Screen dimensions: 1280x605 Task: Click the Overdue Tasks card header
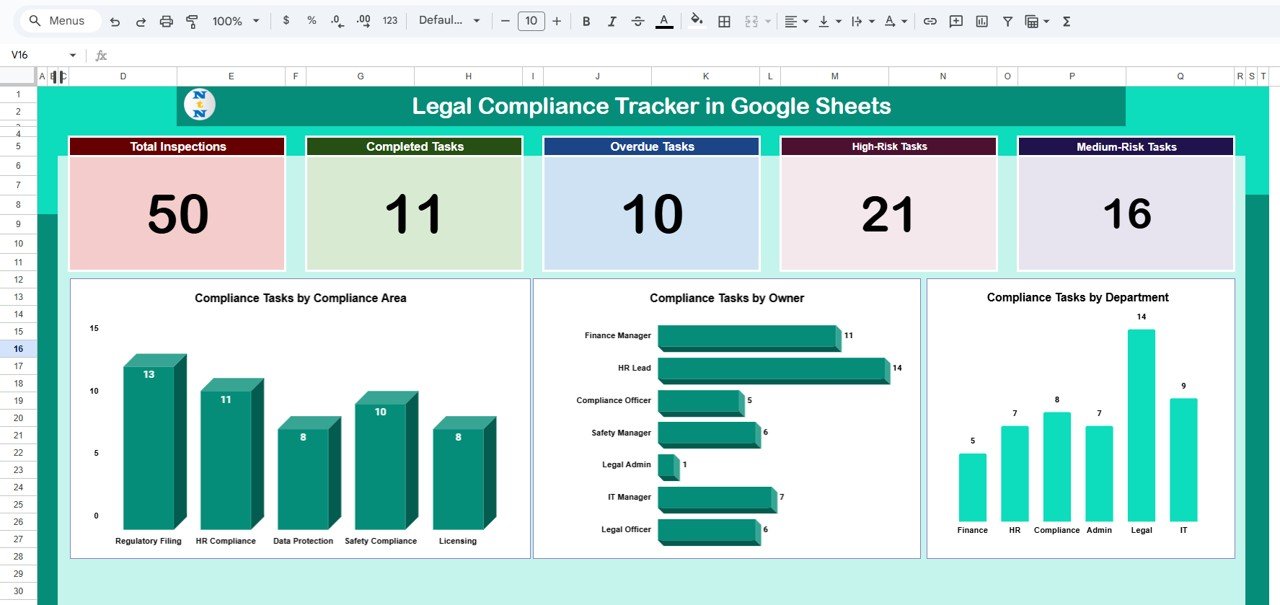(651, 146)
